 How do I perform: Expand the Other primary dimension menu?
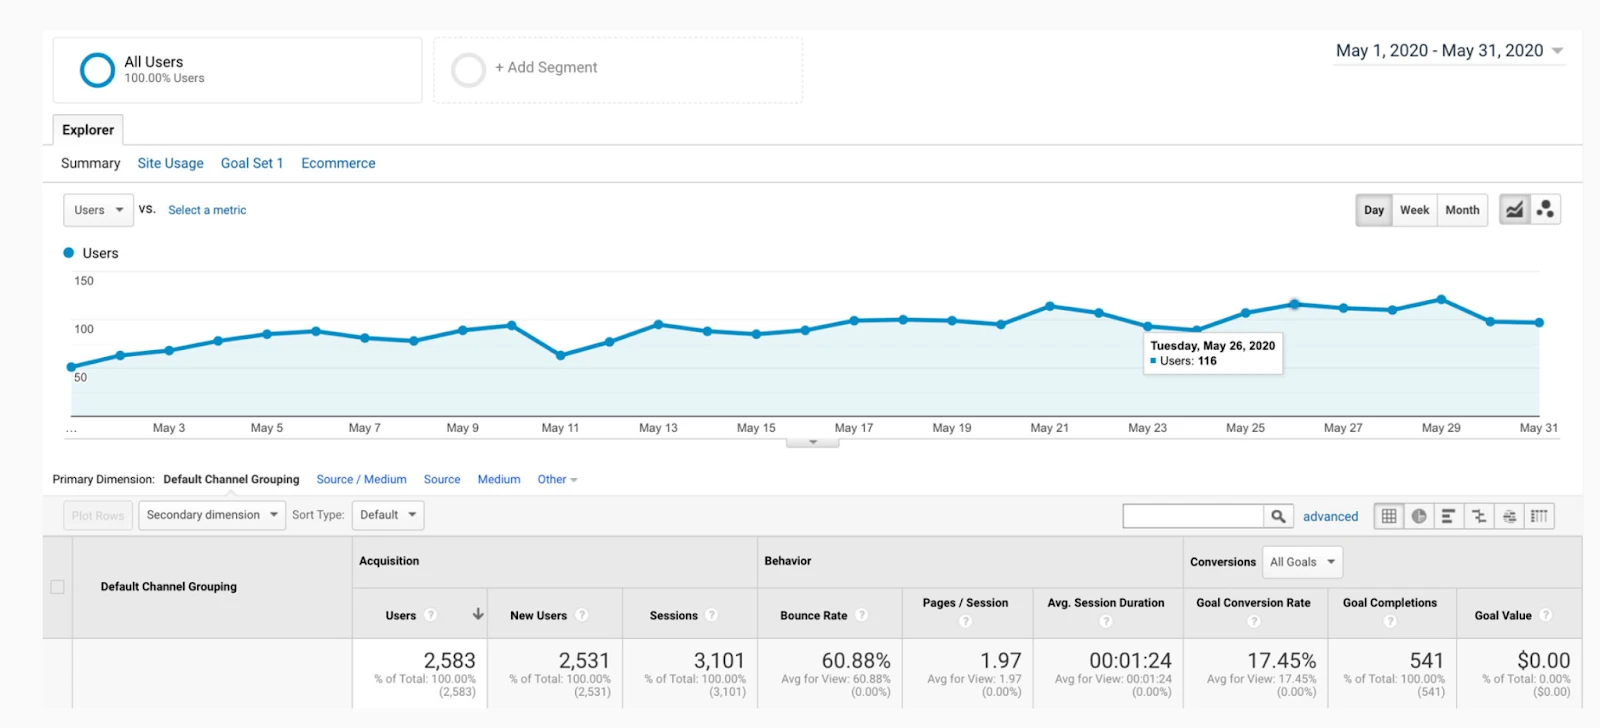557,480
